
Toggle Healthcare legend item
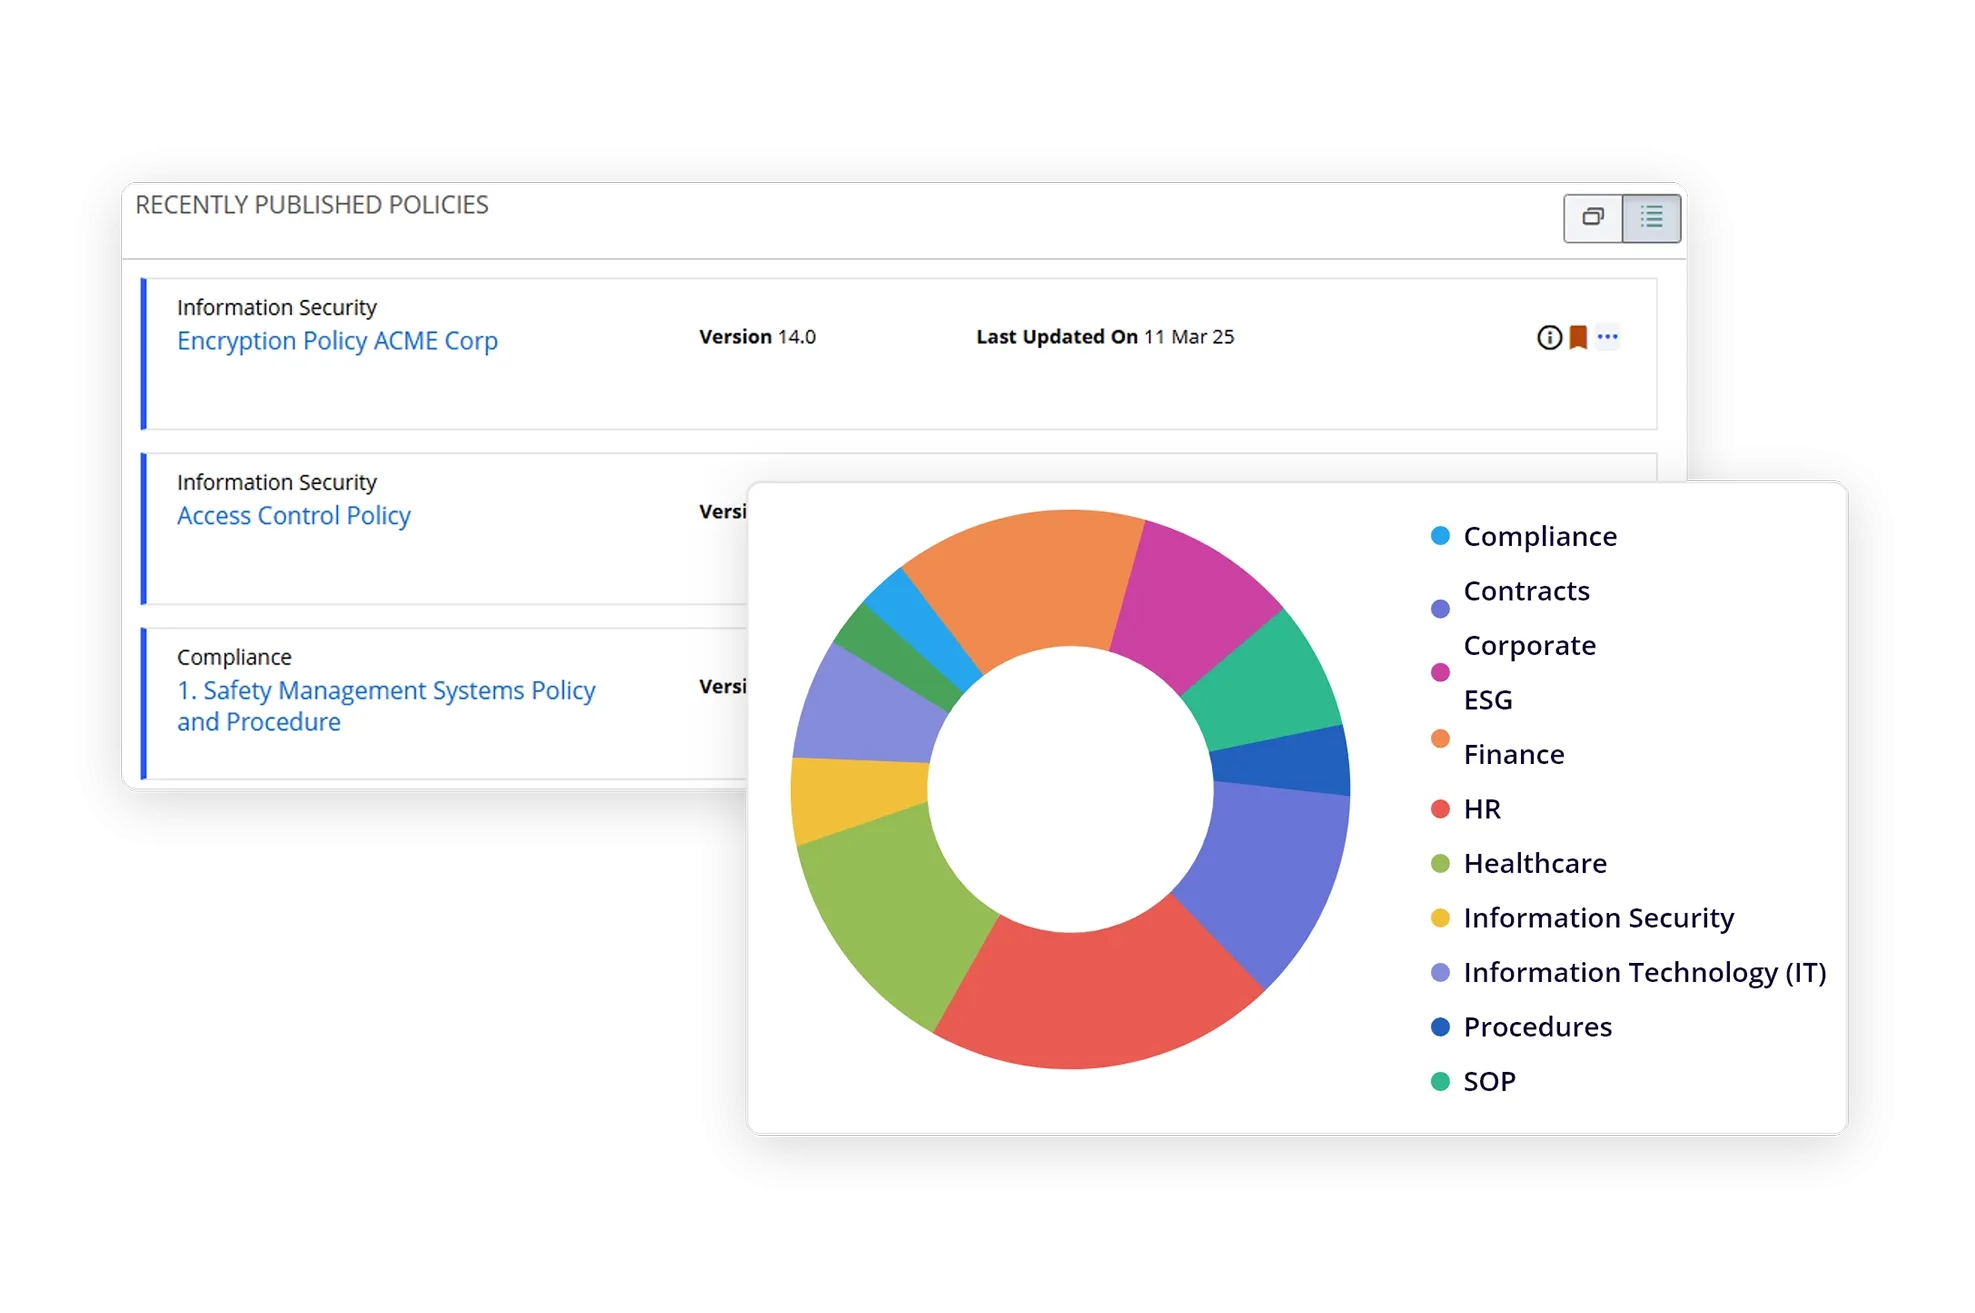[x=1534, y=864]
